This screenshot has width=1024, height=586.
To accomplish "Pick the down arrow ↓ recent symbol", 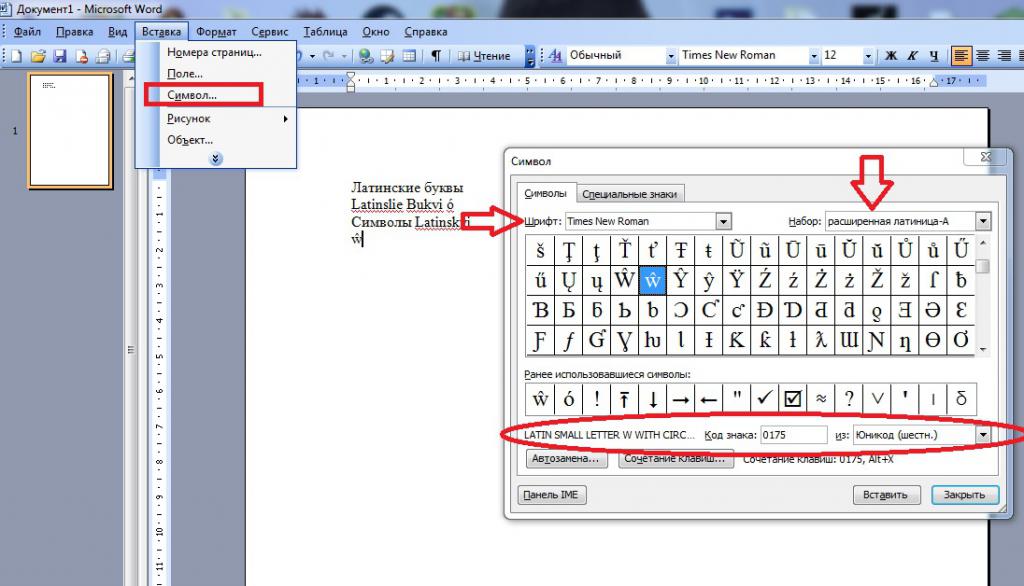I will click(x=652, y=399).
